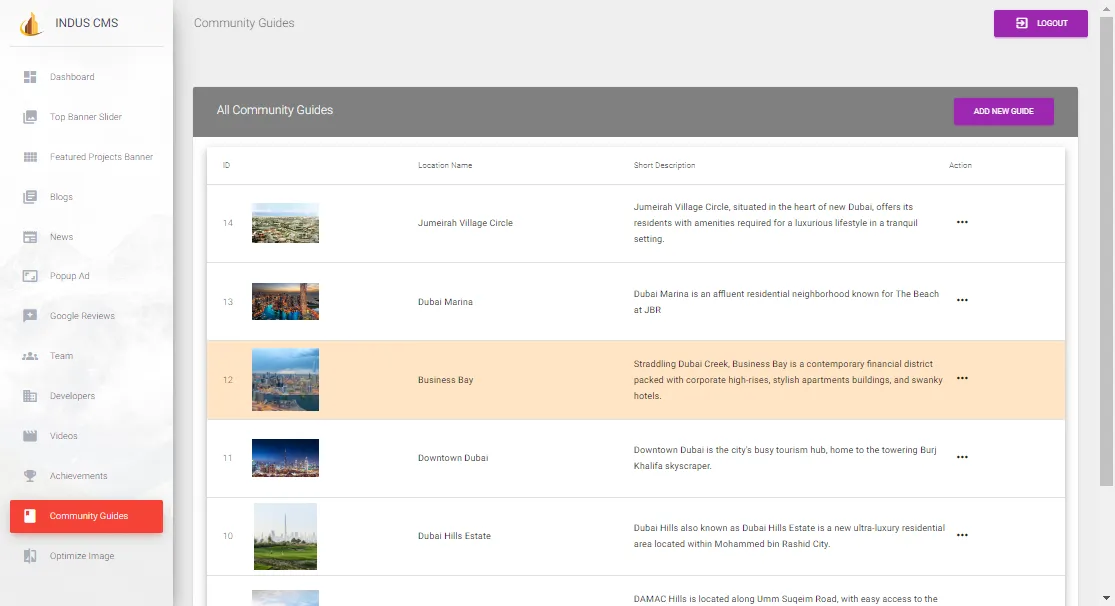Click the 'Dubai Marina' location name
This screenshot has height=606, width=1115.
445,302
